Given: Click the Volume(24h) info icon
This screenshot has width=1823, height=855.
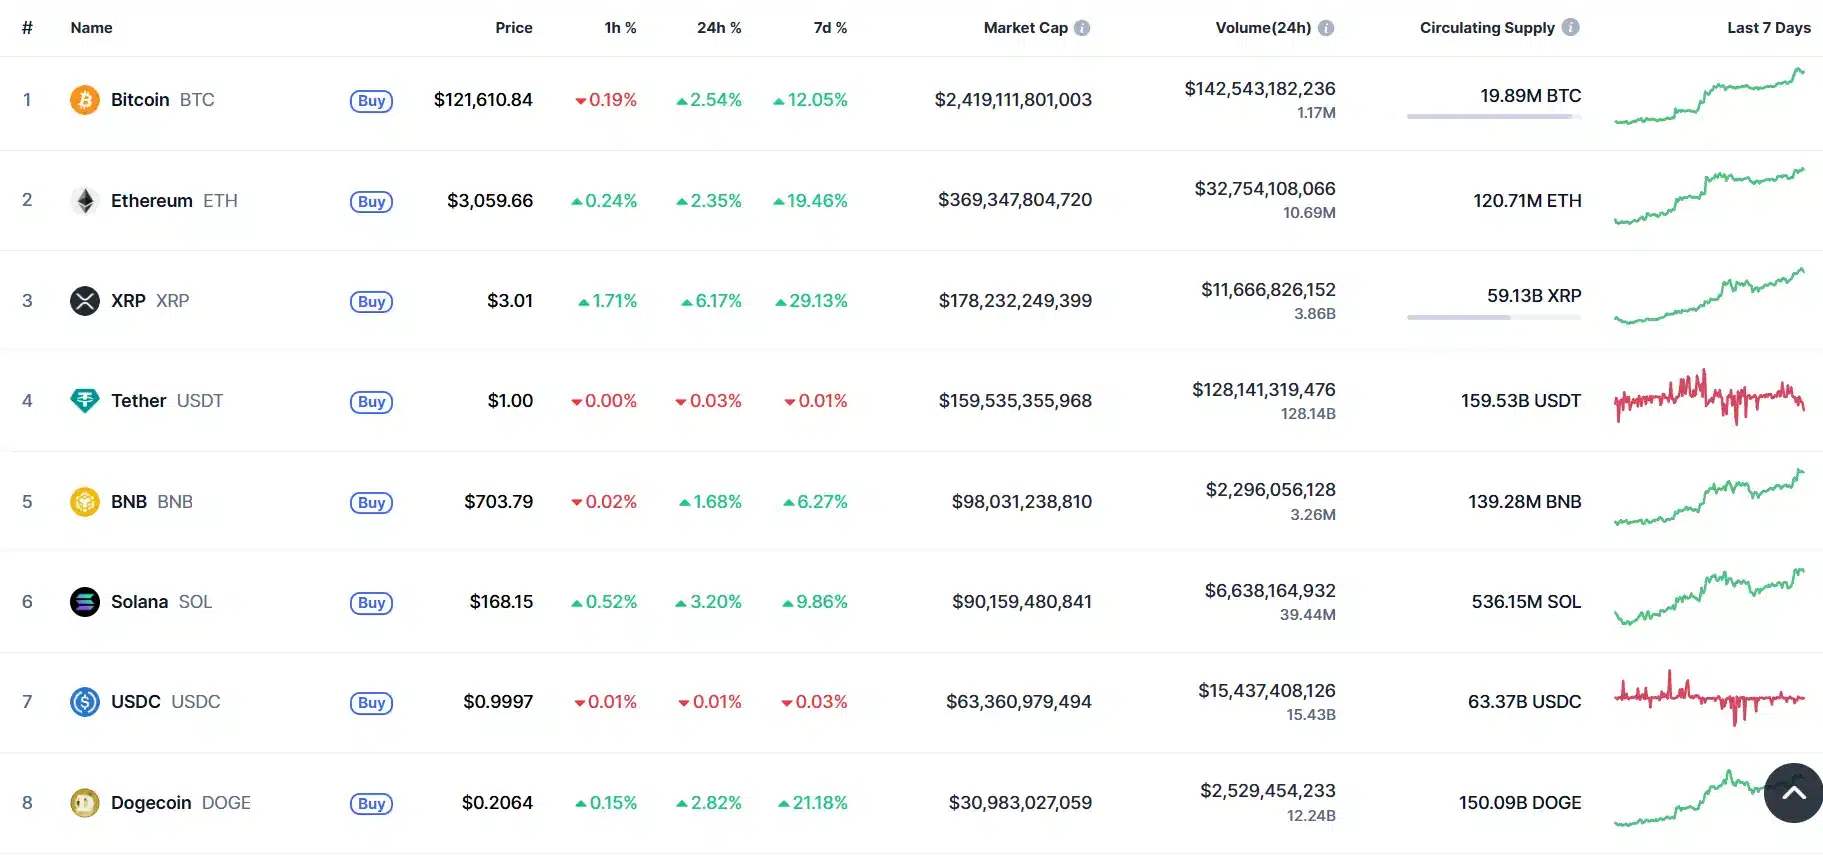Looking at the screenshot, I should point(1327,28).
